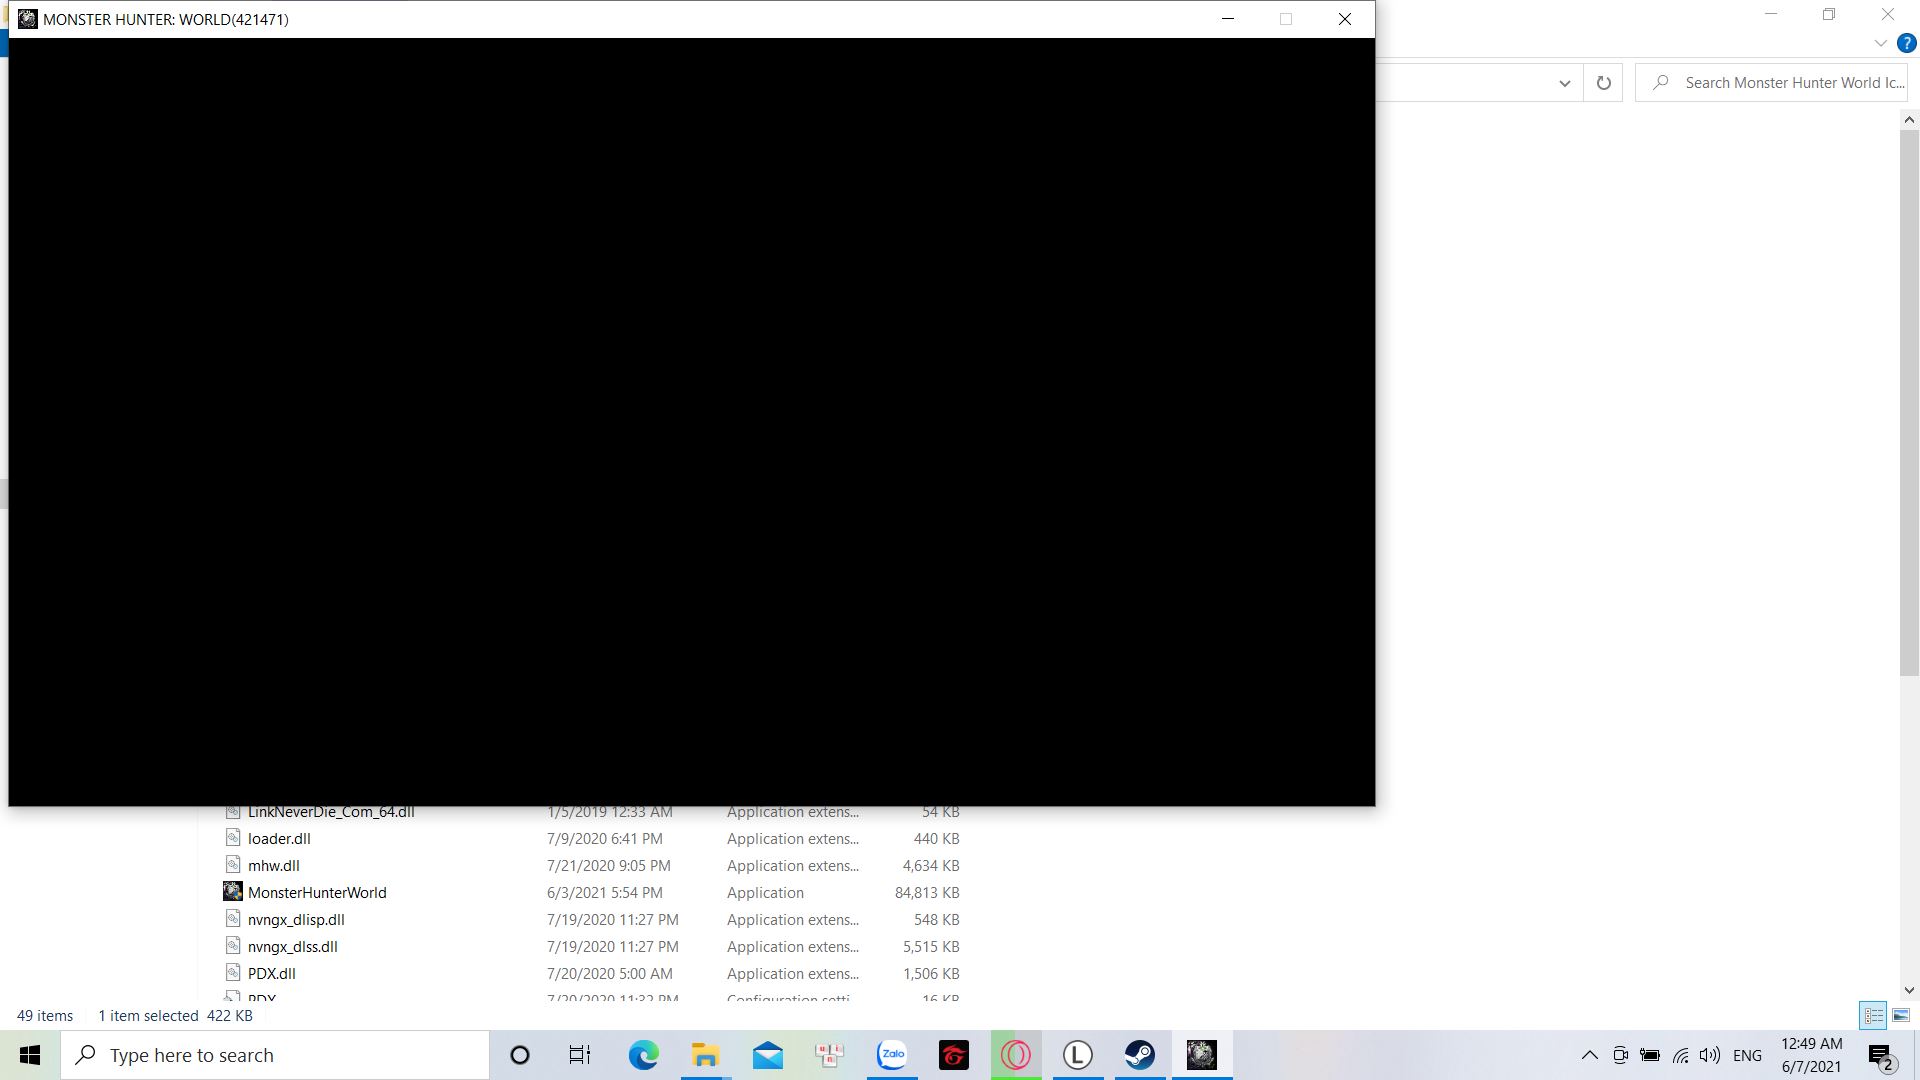Select the MonsterHunterWorld application file
This screenshot has height=1080, width=1920.
[x=317, y=892]
